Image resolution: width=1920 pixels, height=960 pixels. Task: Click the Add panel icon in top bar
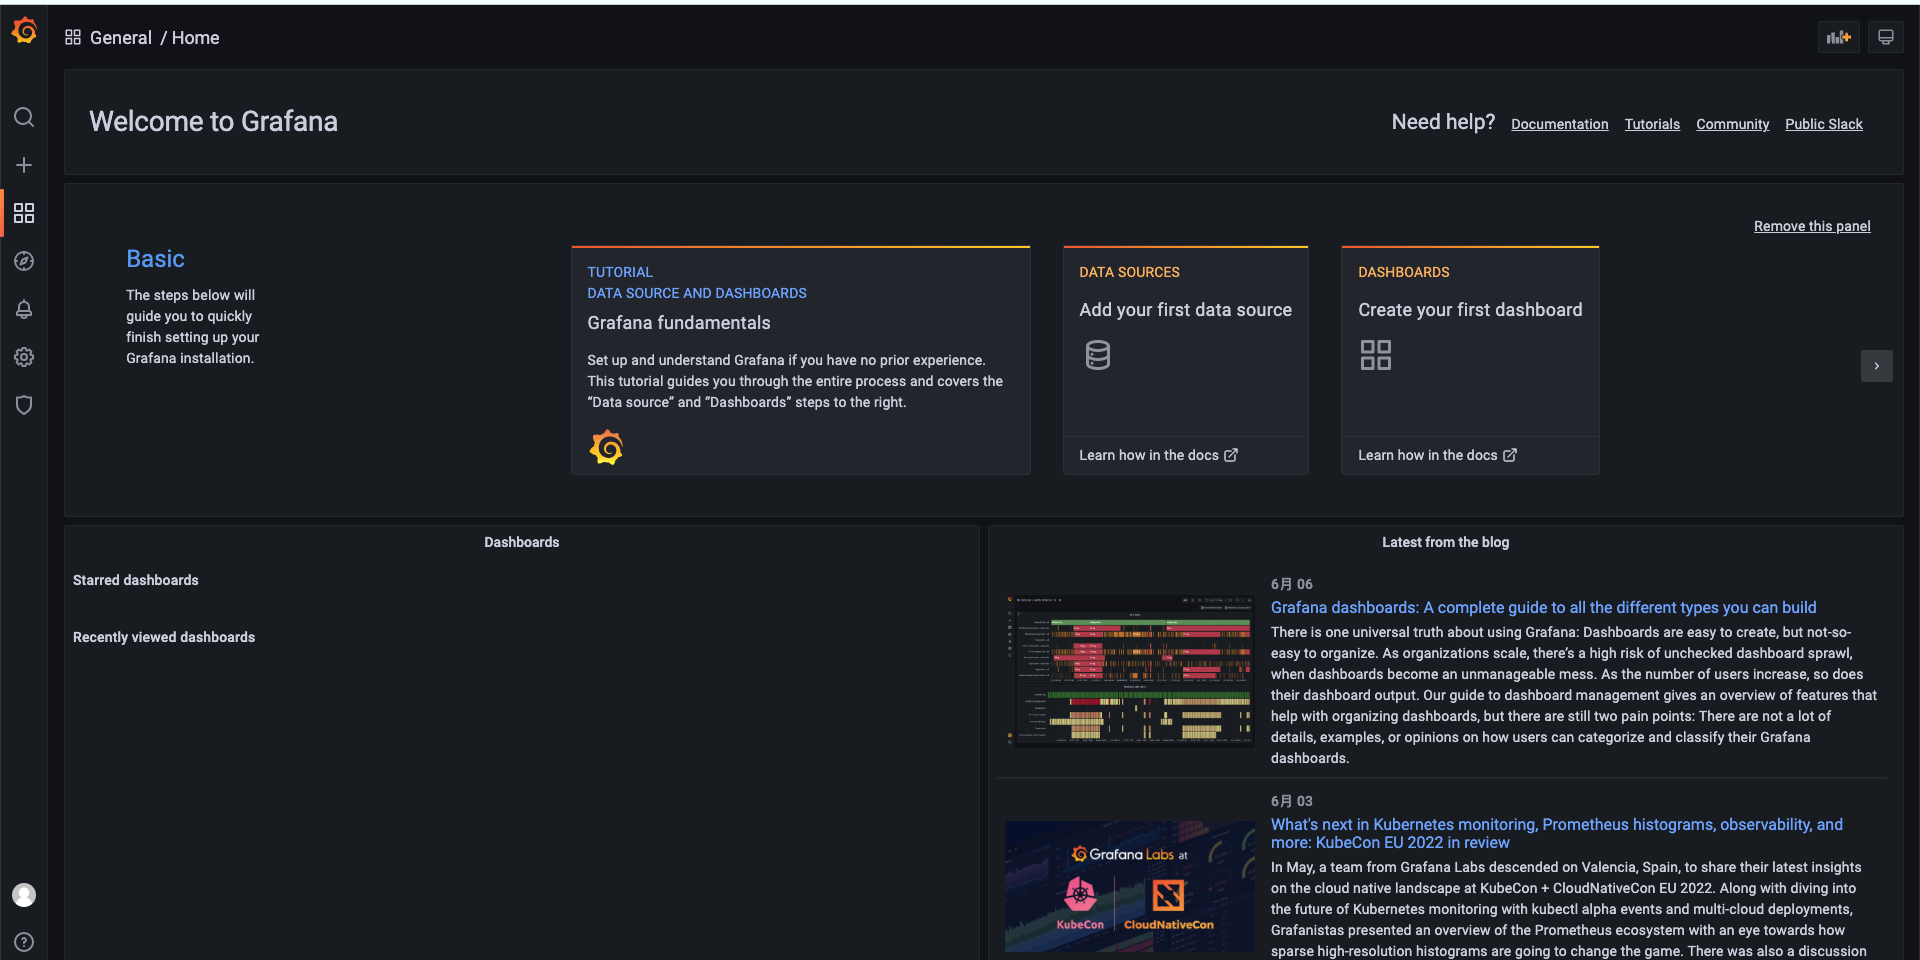coord(1838,37)
